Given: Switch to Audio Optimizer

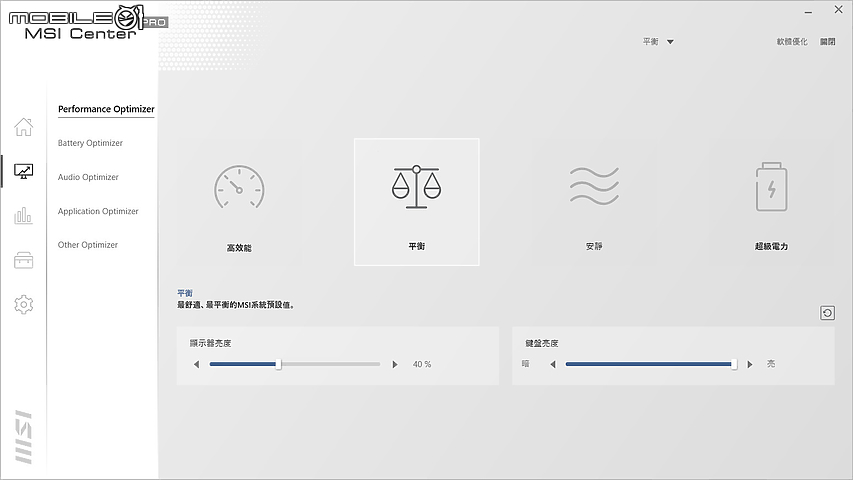Looking at the screenshot, I should point(88,177).
